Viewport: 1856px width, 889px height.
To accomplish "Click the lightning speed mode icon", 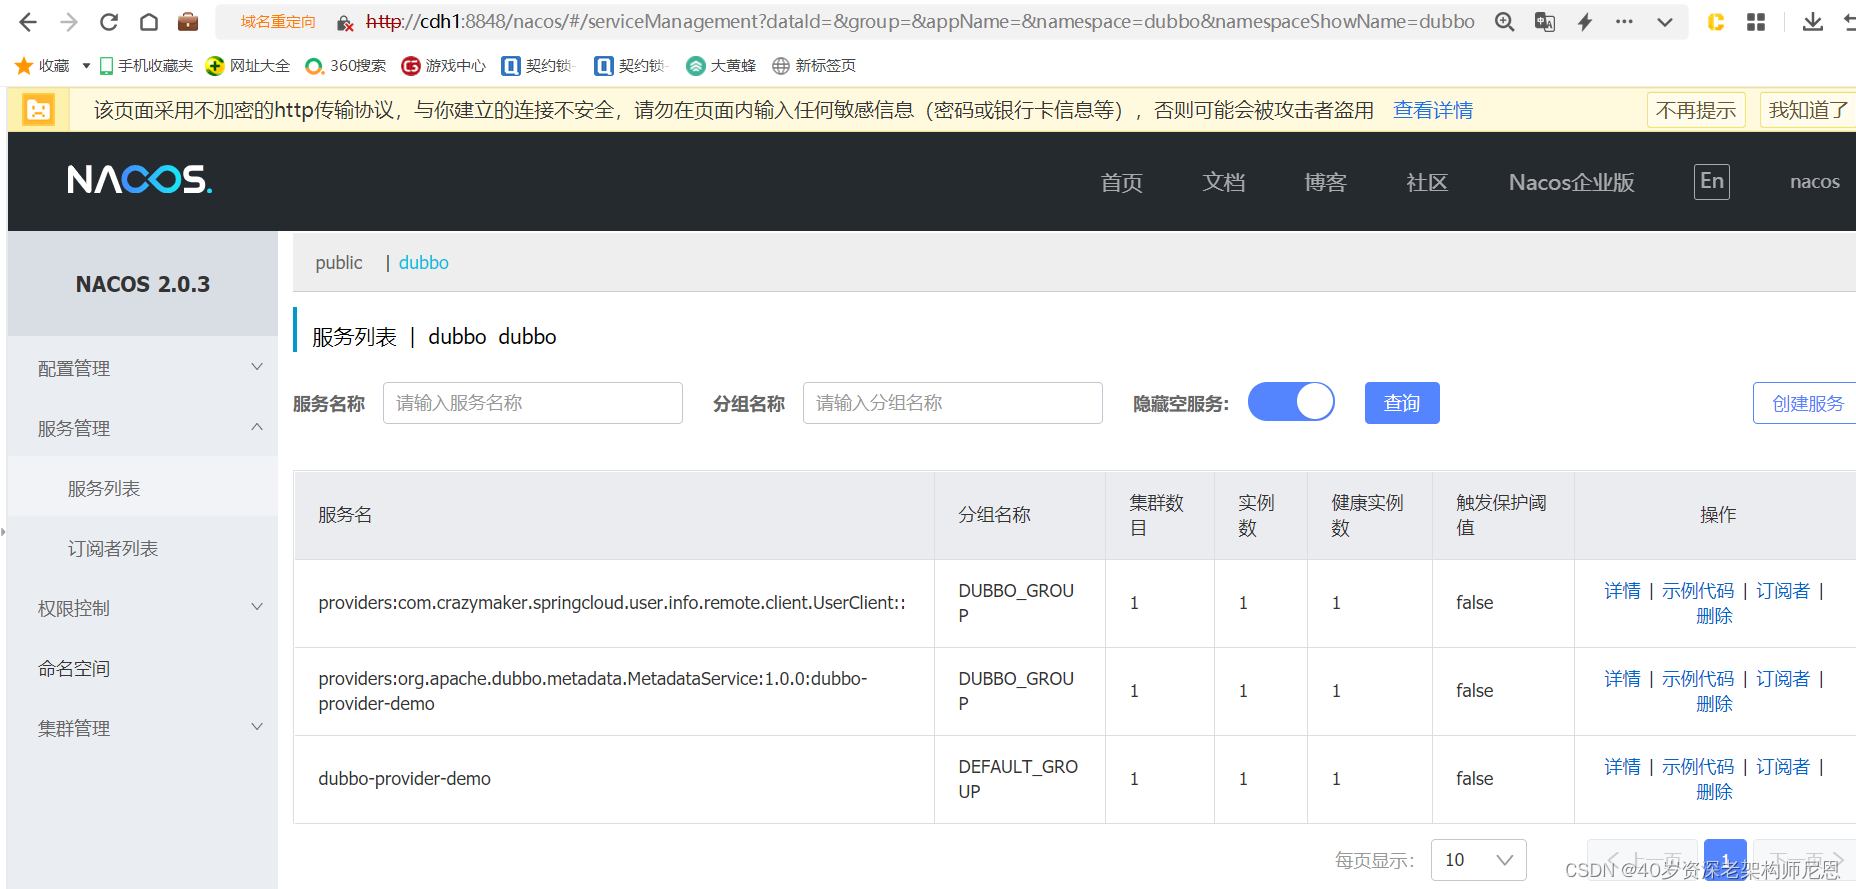I will coord(1585,22).
